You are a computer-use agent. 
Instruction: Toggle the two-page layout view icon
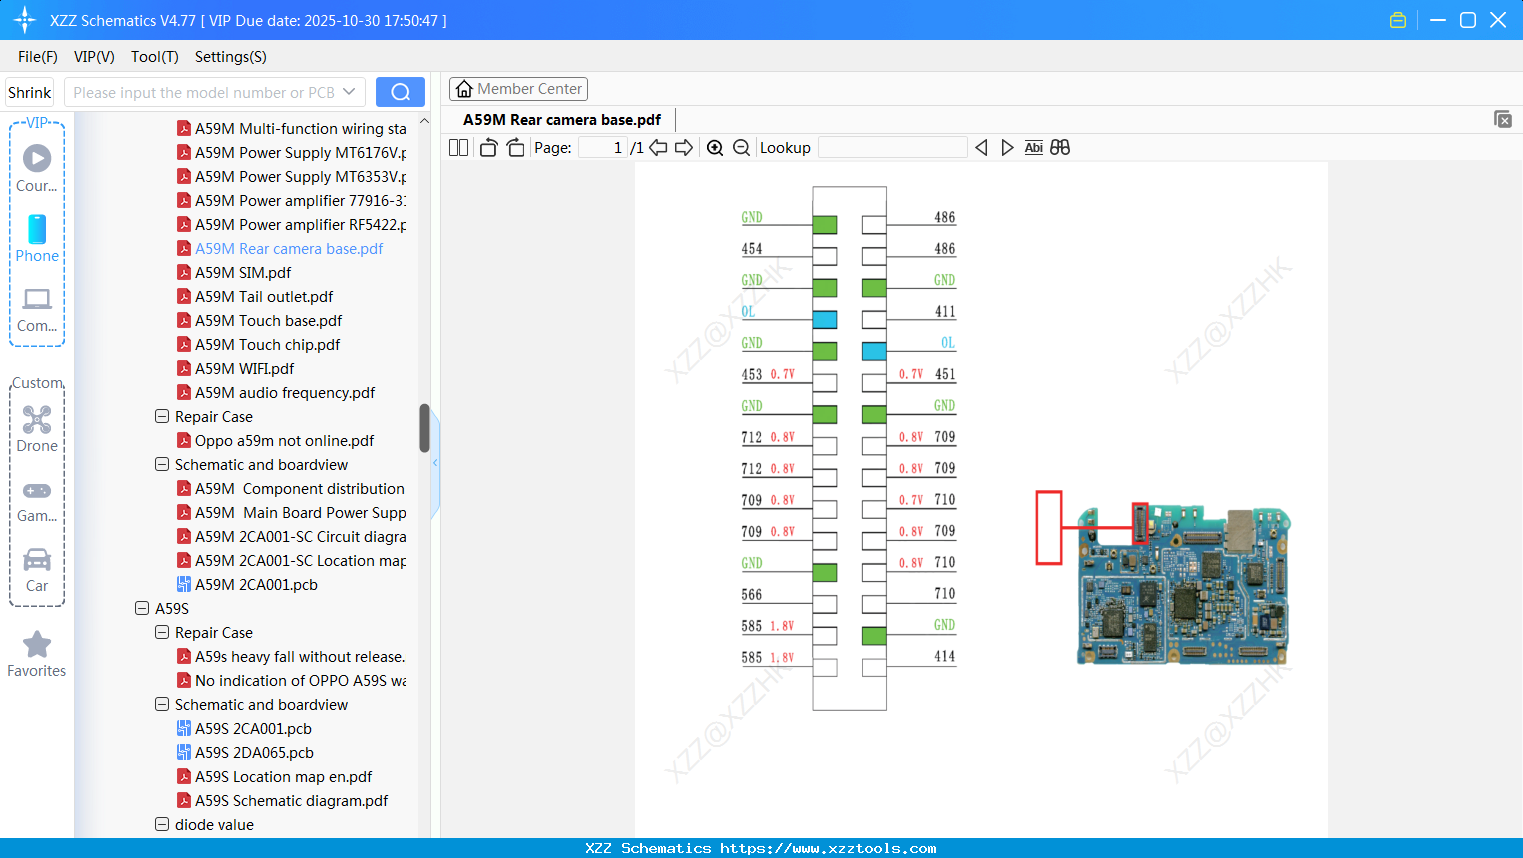[459, 148]
